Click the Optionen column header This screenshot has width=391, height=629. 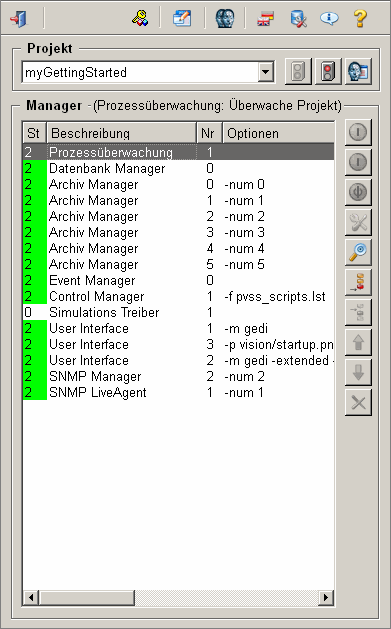[278, 133]
